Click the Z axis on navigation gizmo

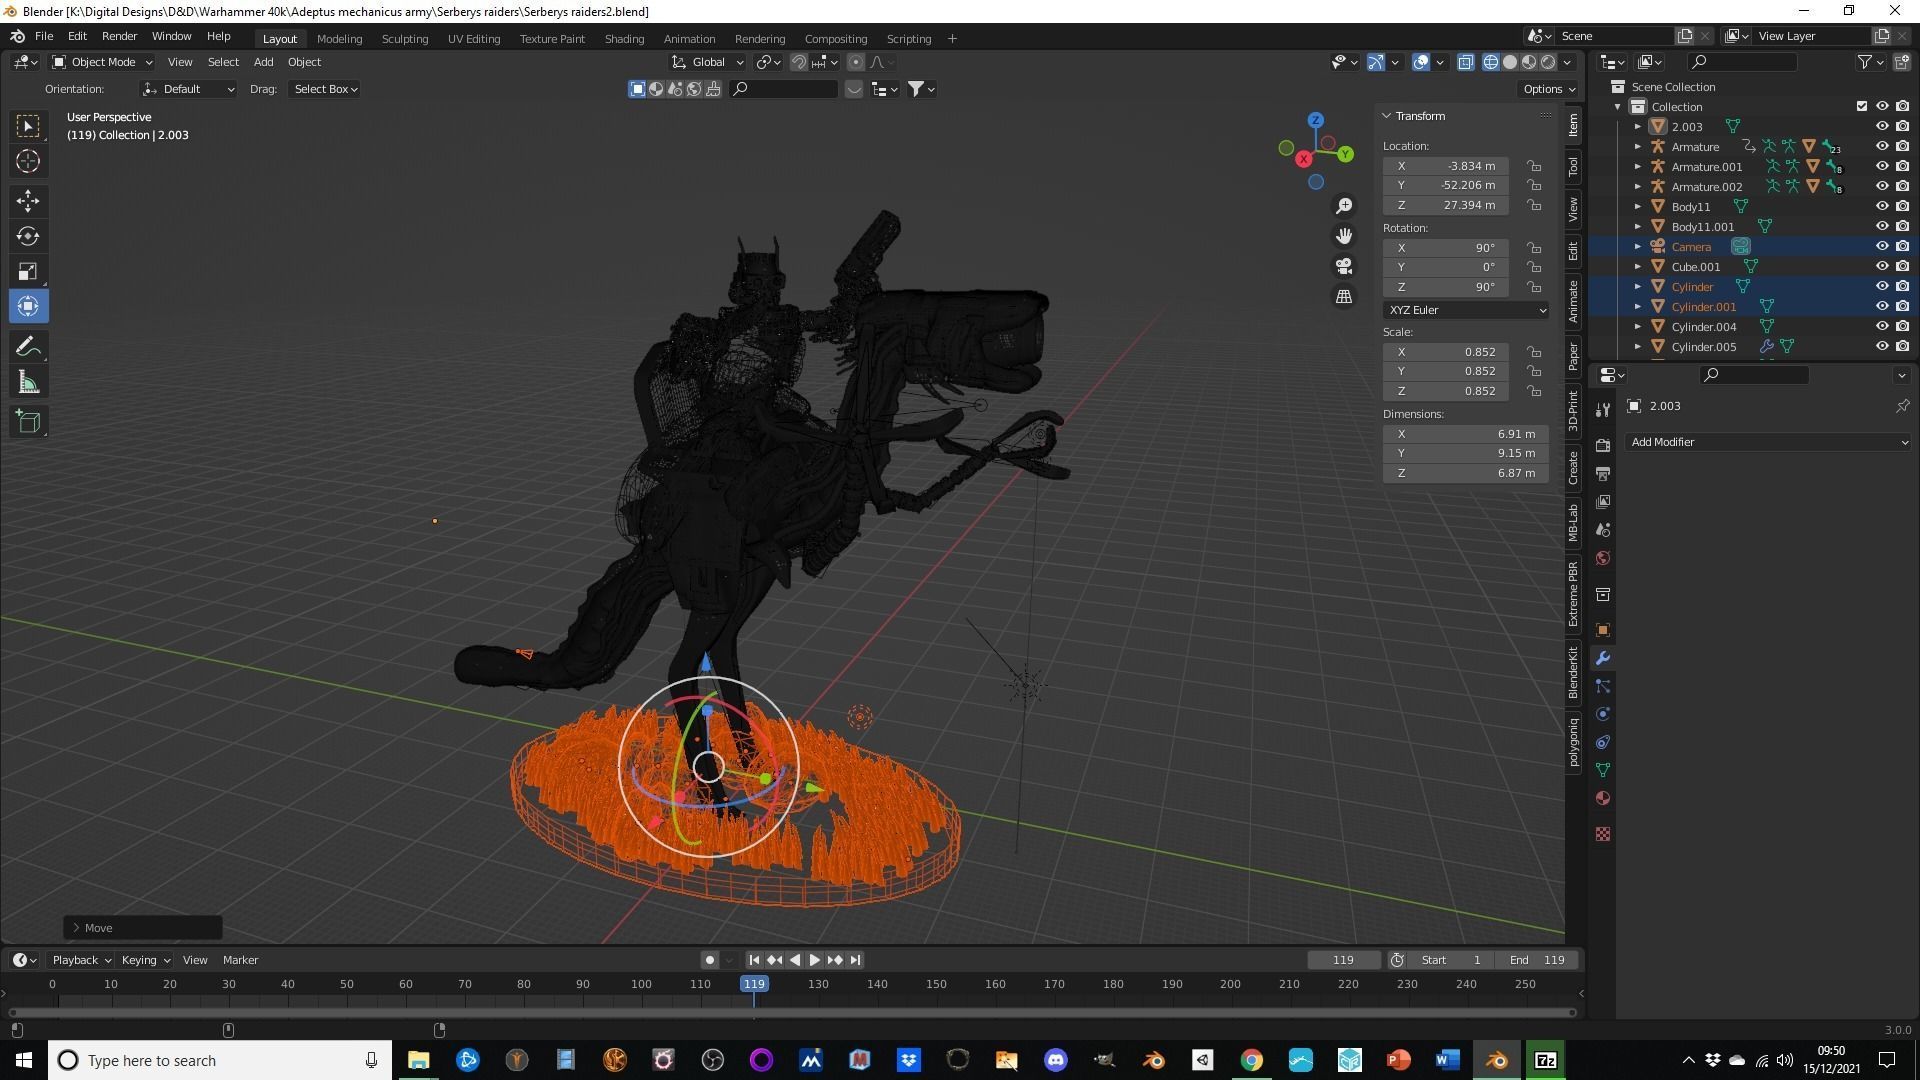pos(1315,120)
